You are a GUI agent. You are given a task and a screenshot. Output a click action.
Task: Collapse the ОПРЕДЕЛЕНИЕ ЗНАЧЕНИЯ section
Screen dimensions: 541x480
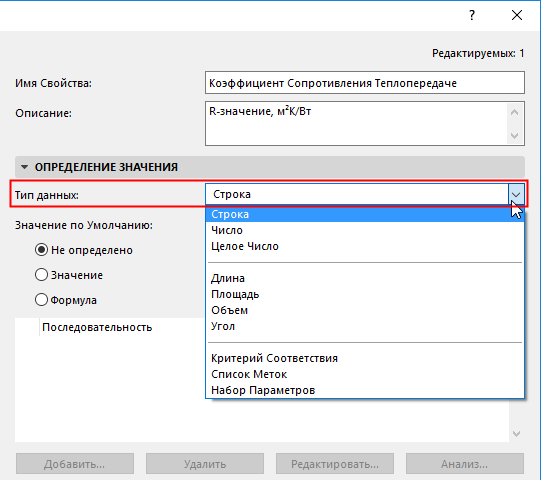click(24, 167)
